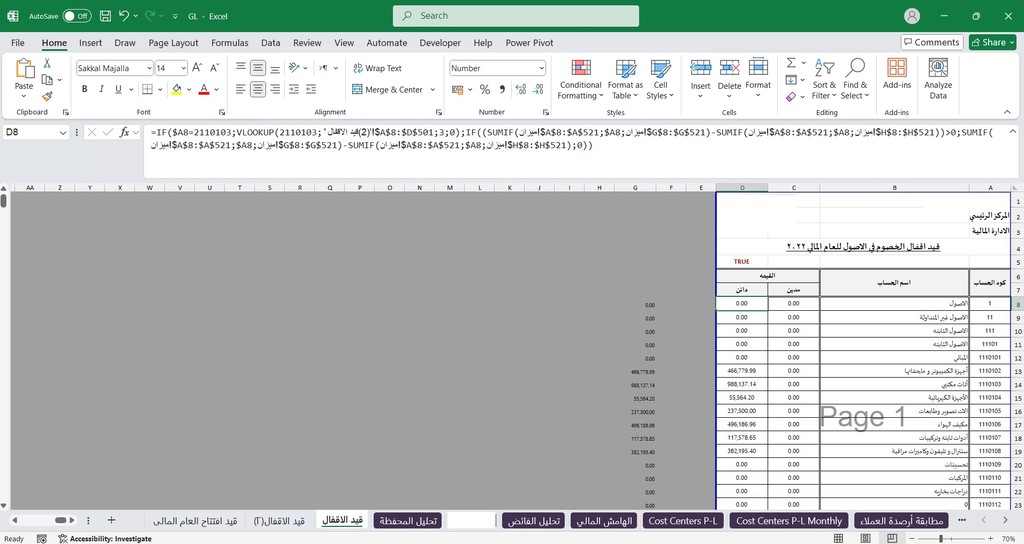This screenshot has width=1024, height=544.
Task: Switch to Cost Centers P-L sheet
Action: point(682,520)
